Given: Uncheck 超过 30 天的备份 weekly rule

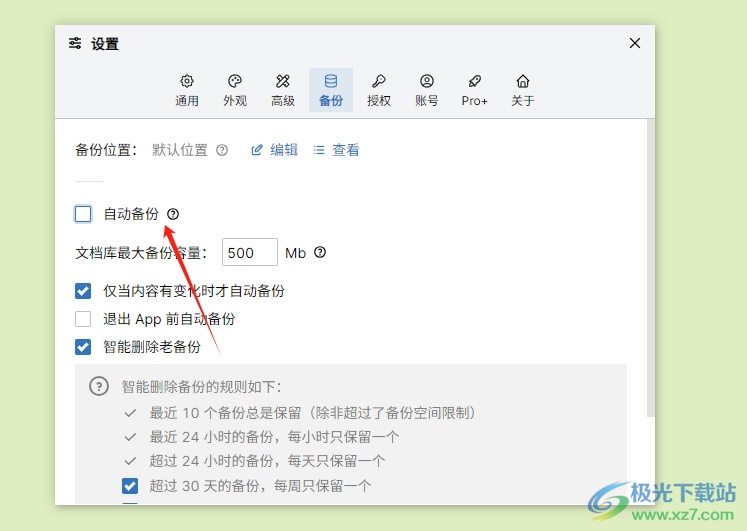Looking at the screenshot, I should tap(130, 486).
